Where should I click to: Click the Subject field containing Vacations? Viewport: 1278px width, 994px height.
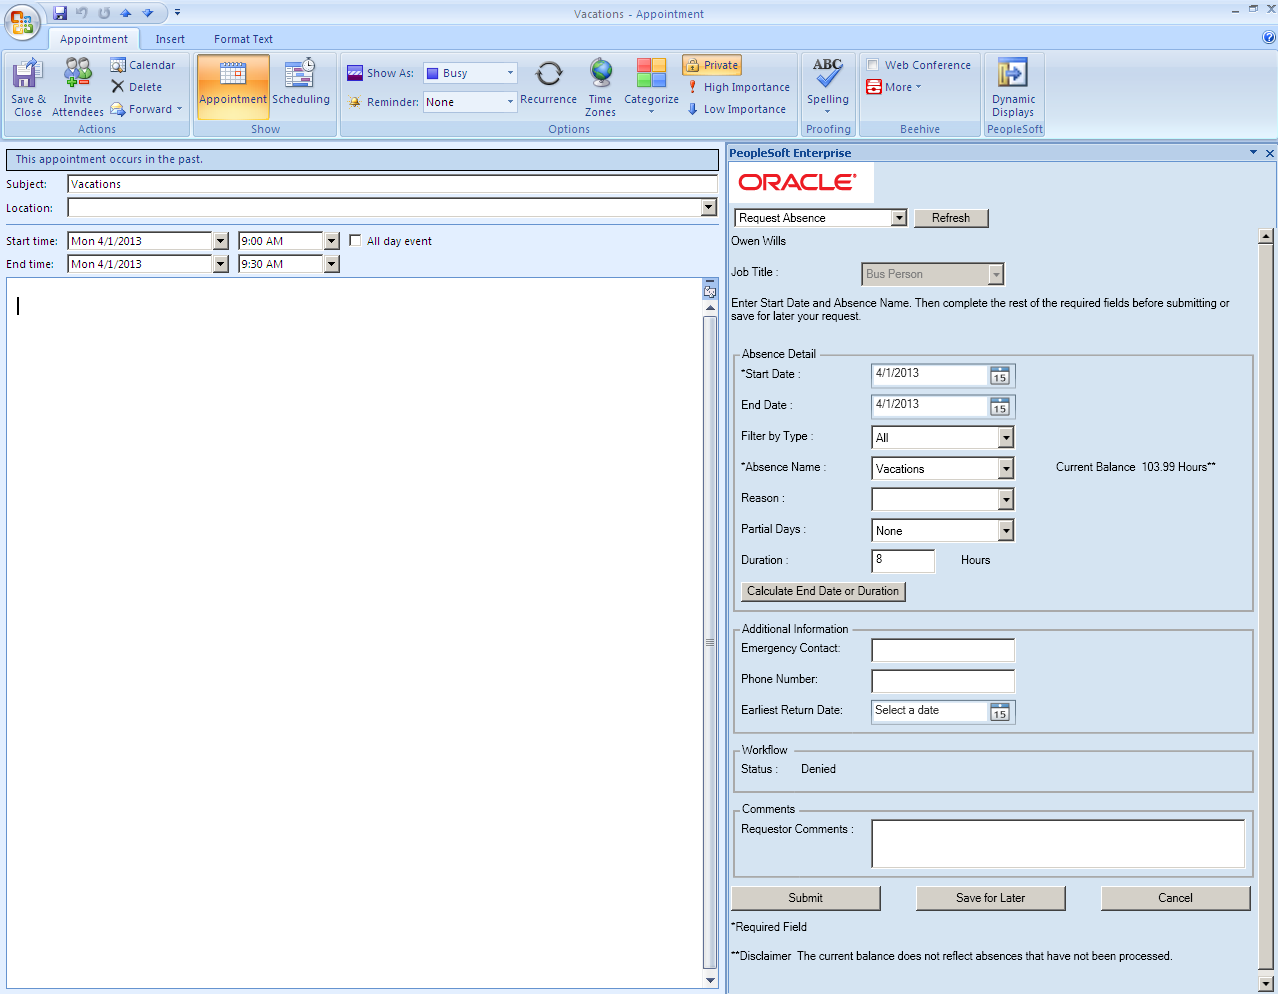coord(392,184)
